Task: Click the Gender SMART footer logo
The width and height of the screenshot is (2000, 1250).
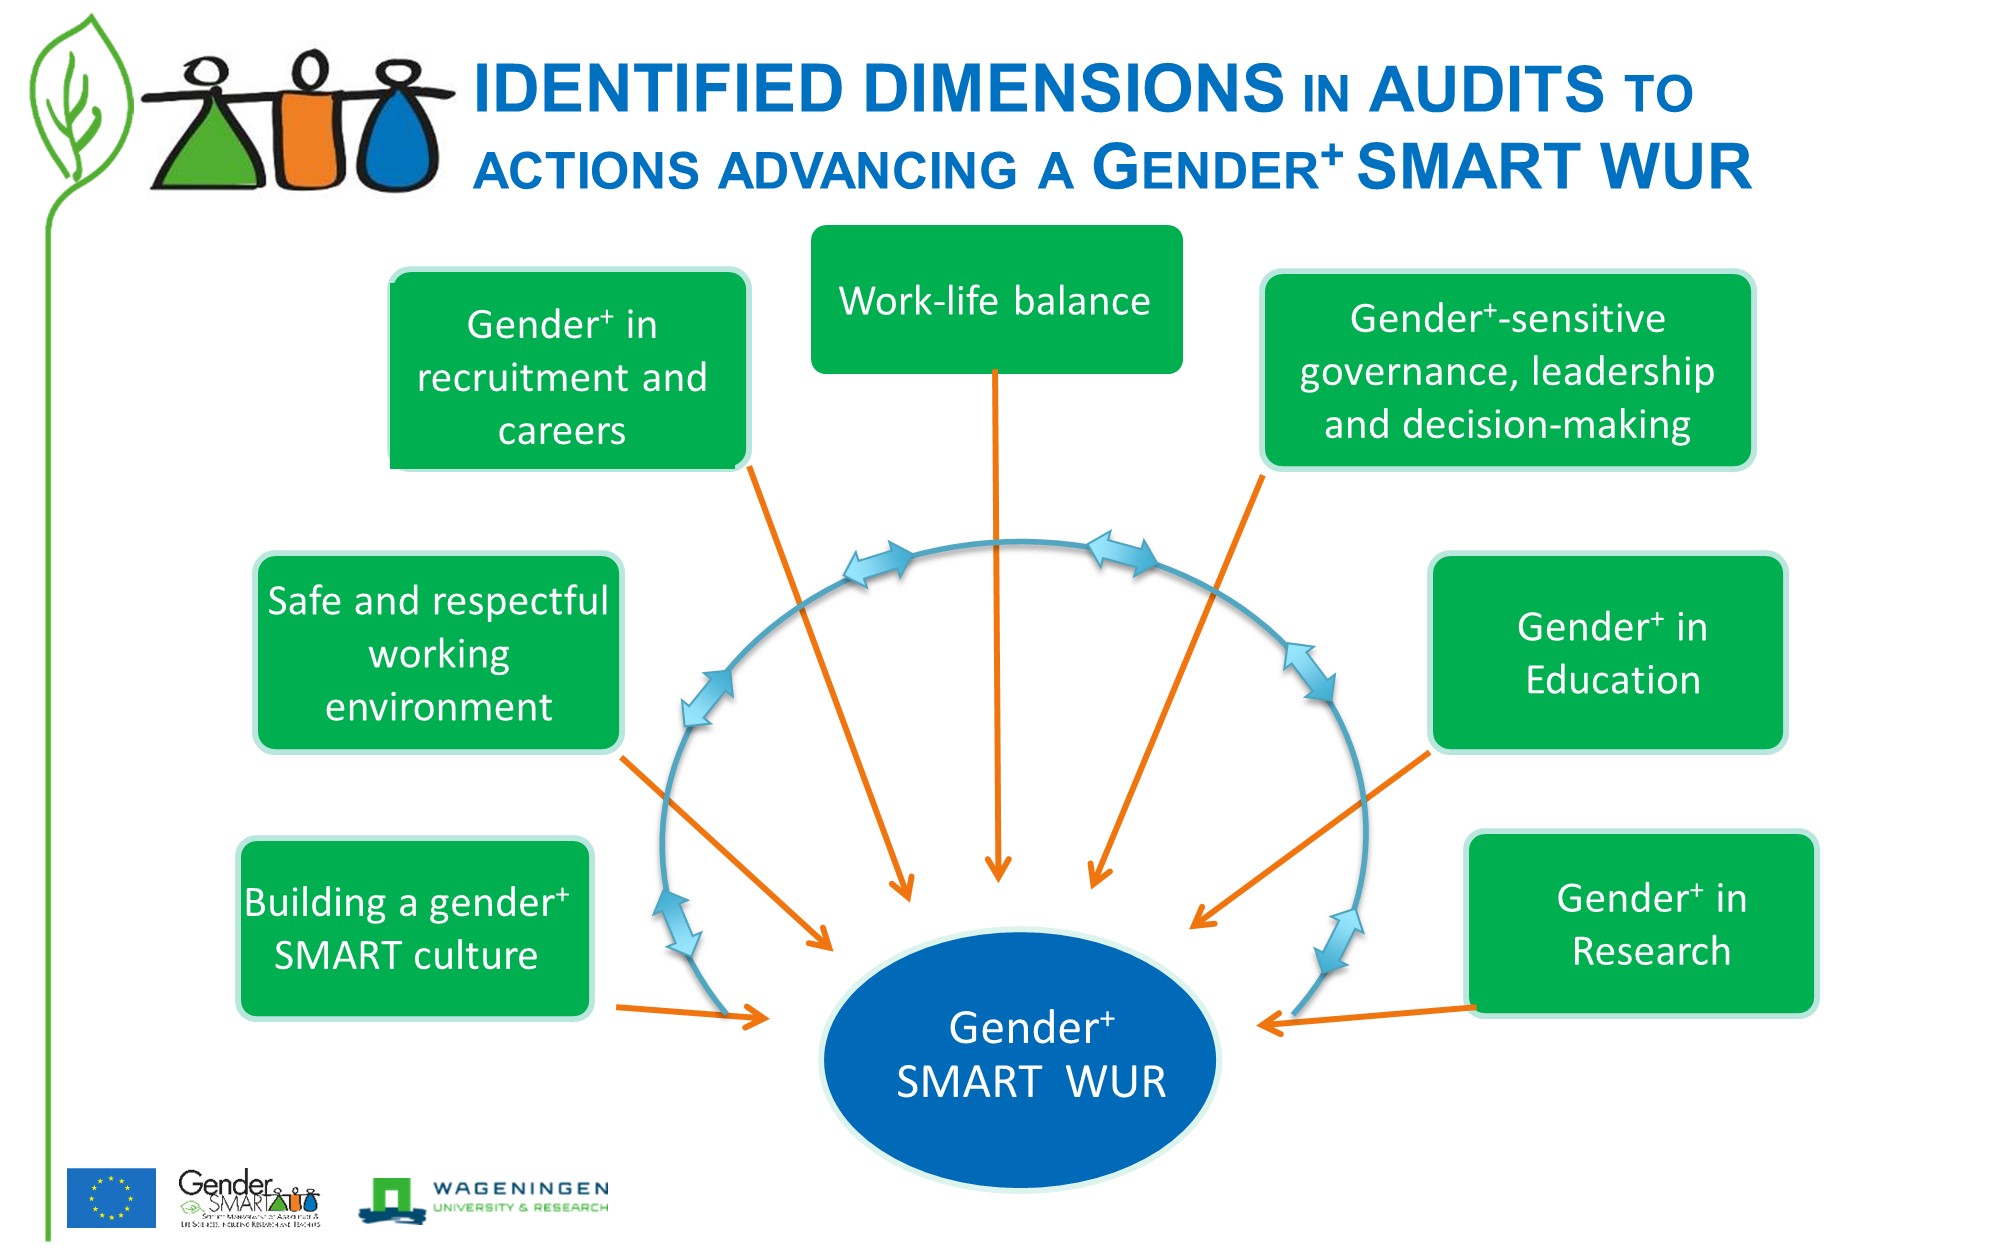Action: [249, 1197]
